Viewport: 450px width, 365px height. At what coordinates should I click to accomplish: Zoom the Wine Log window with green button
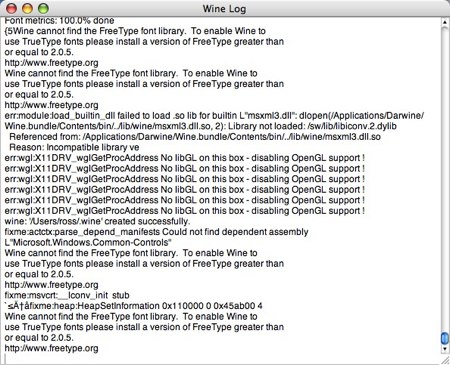43,8
